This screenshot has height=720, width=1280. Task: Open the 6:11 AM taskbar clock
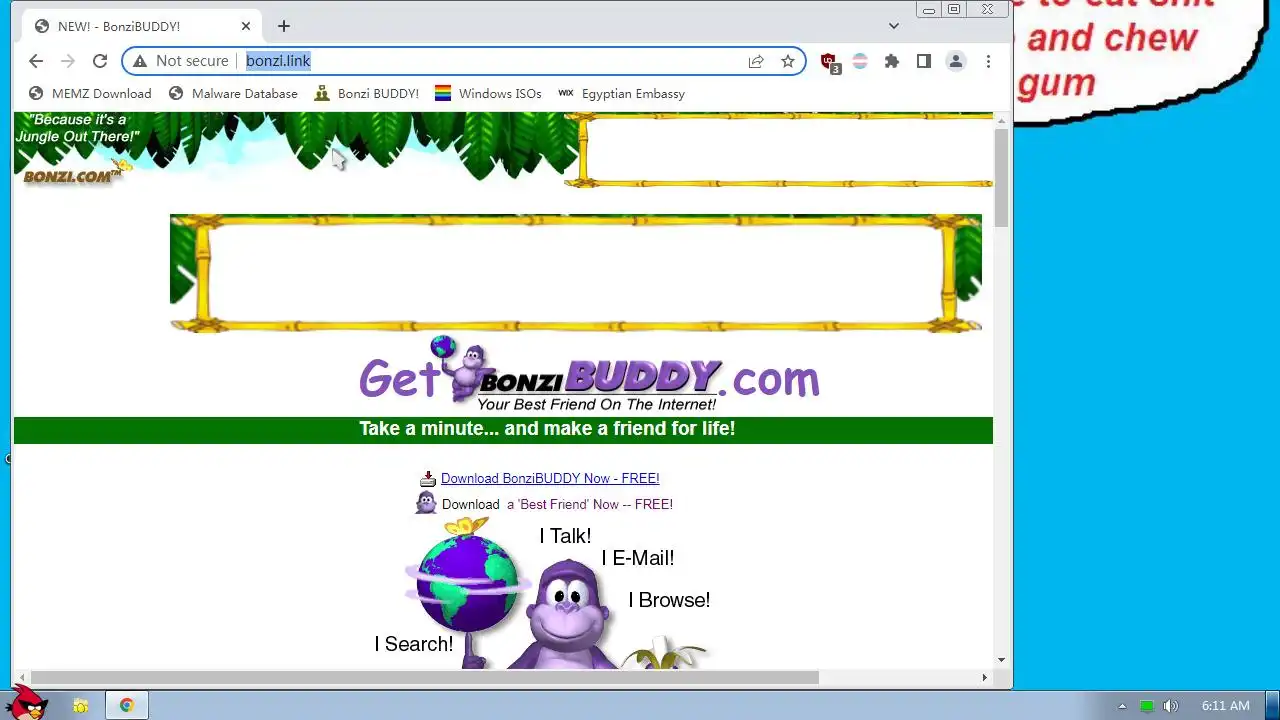[1225, 706]
